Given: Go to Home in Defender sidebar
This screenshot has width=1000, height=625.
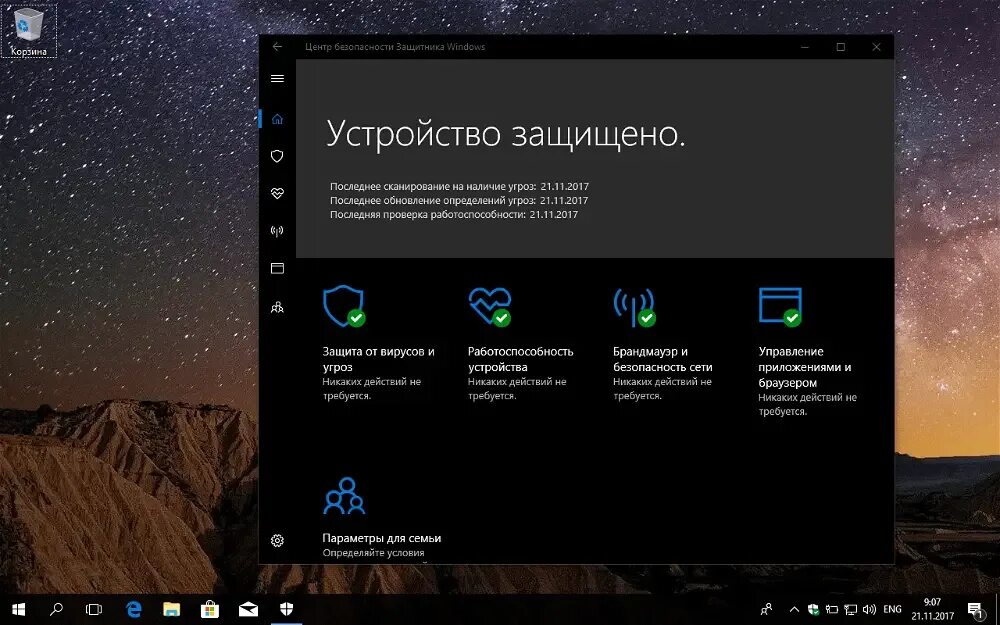Looking at the screenshot, I should [277, 119].
